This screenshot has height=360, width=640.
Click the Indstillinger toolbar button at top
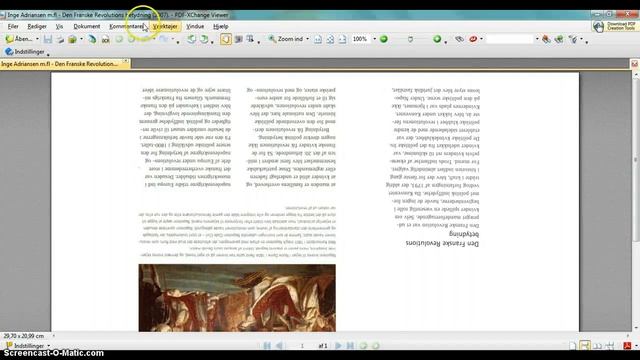coord(25,52)
